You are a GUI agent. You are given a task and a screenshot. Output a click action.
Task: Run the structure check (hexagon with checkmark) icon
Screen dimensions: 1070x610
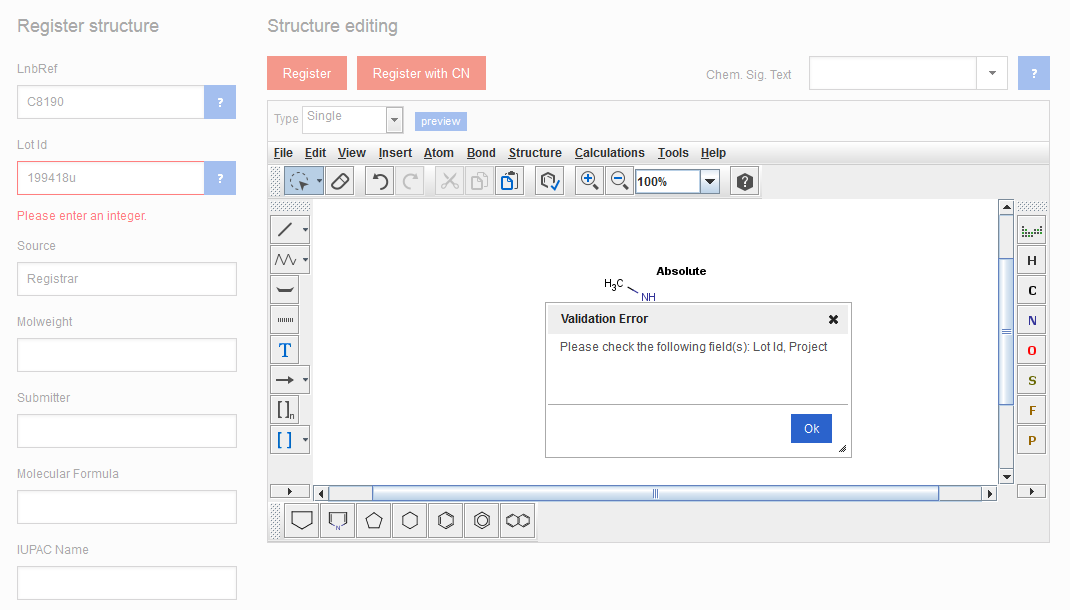tap(549, 180)
